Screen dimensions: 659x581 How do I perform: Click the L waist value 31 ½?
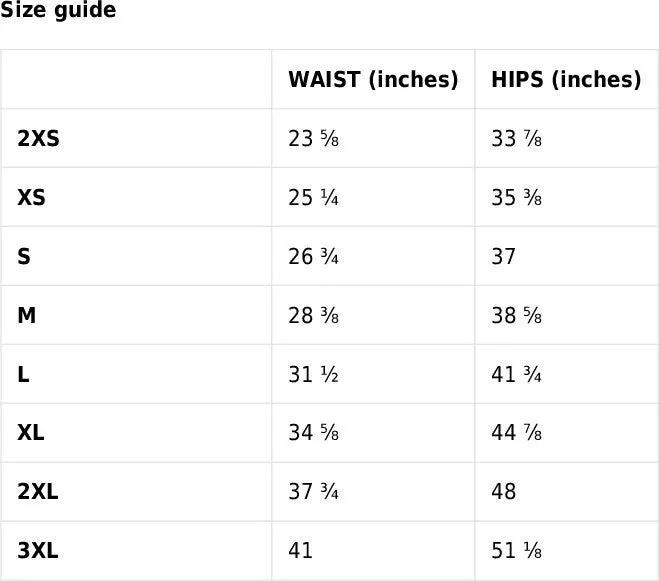(x=313, y=375)
